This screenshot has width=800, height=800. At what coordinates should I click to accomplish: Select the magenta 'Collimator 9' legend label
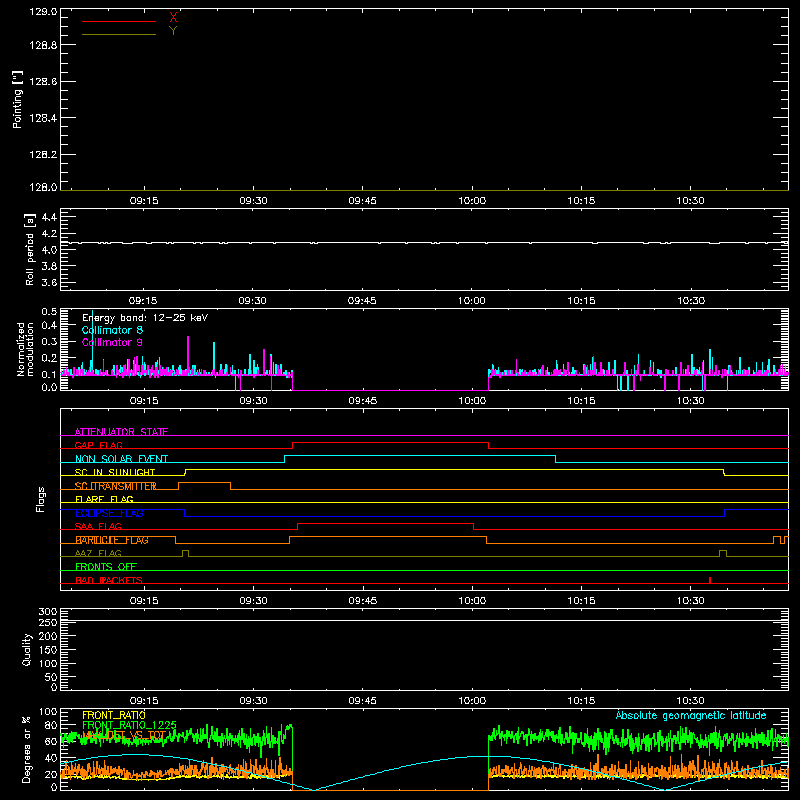coord(112,342)
